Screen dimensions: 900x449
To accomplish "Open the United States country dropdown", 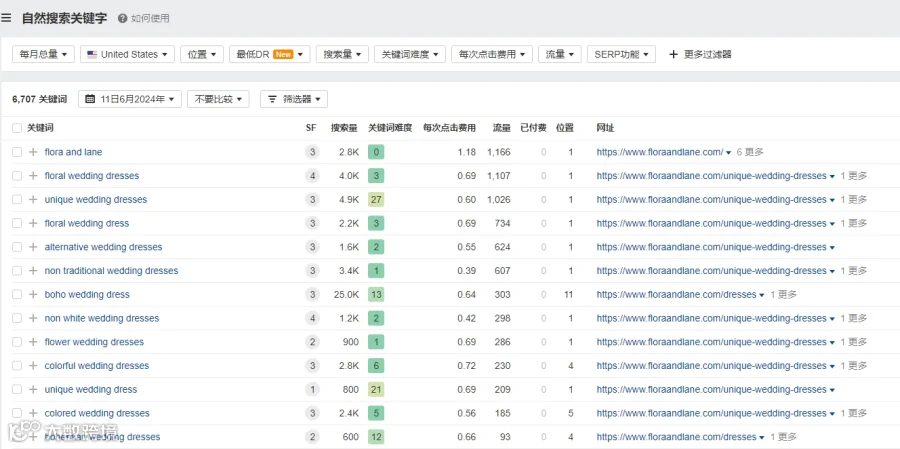I will [x=127, y=55].
